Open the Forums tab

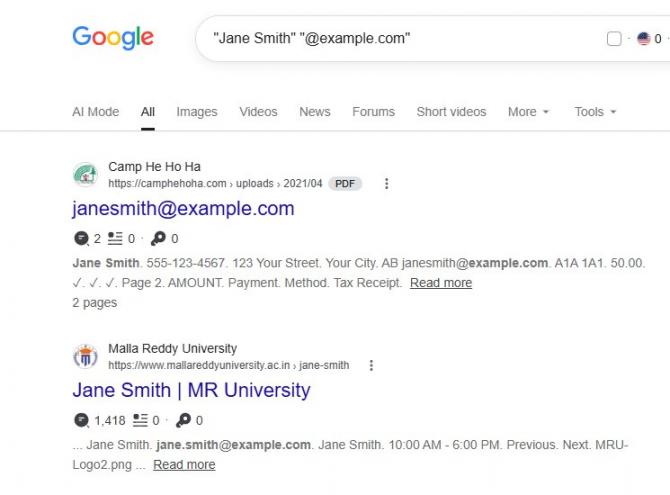pos(373,112)
